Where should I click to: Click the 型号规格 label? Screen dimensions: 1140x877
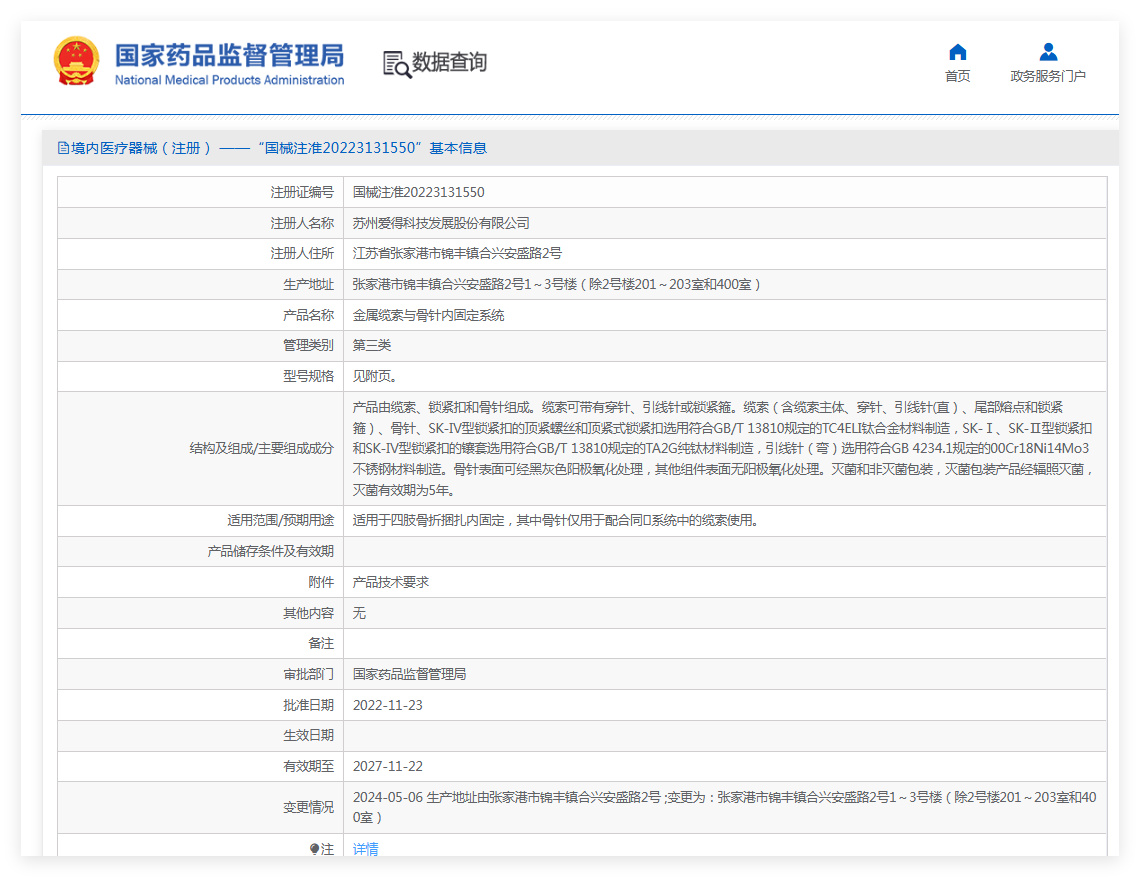tap(308, 377)
